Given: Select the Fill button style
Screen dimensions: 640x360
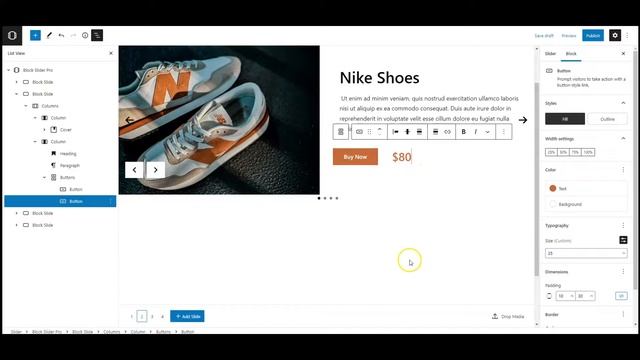Looking at the screenshot, I should click(565, 119).
